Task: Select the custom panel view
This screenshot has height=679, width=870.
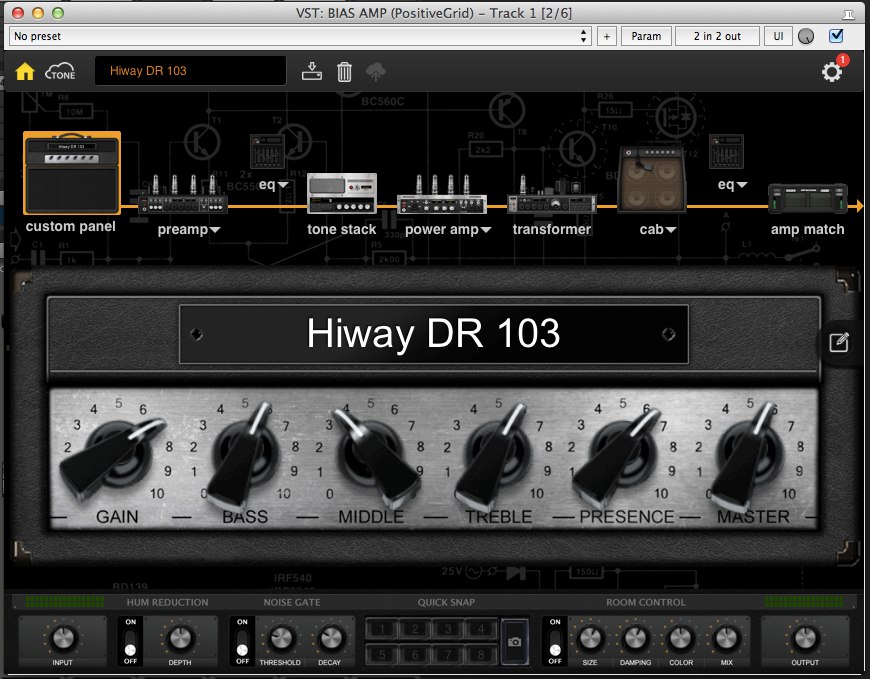Action: coord(71,173)
